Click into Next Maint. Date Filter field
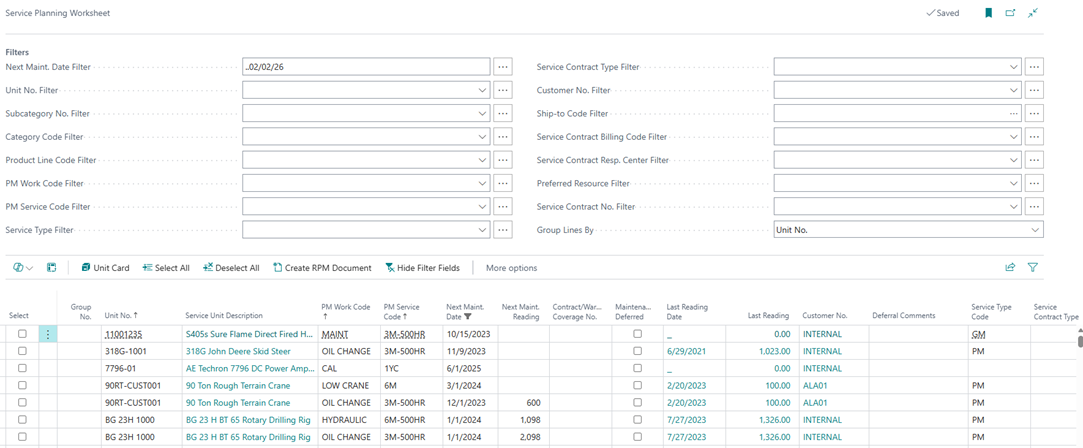 click(x=366, y=66)
